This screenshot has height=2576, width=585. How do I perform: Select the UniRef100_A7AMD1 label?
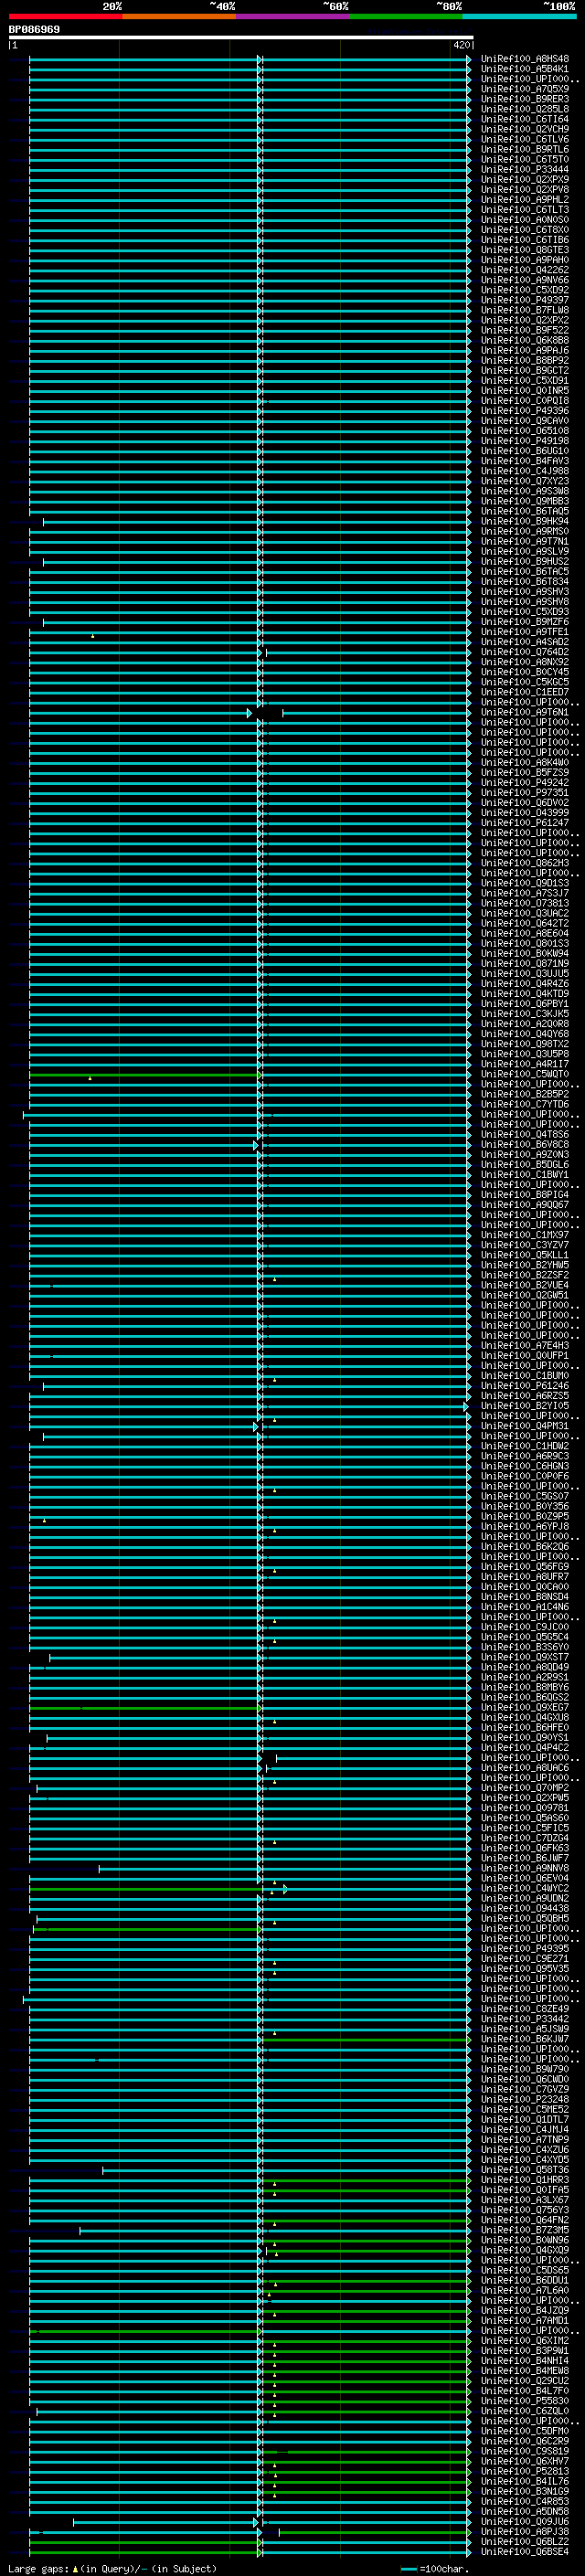525,2321
